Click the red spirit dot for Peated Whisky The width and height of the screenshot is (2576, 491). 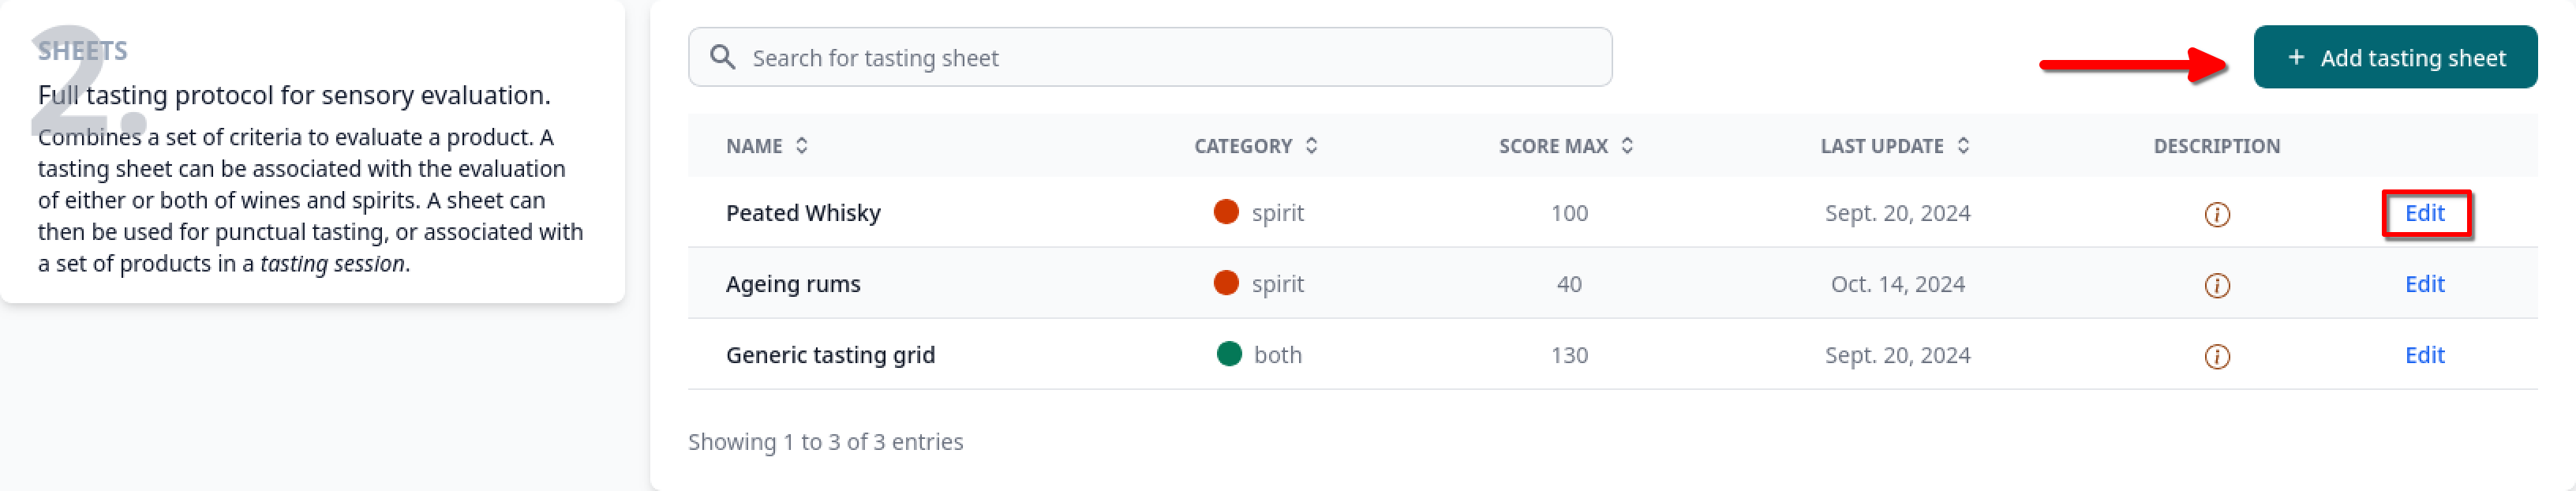pos(1226,212)
